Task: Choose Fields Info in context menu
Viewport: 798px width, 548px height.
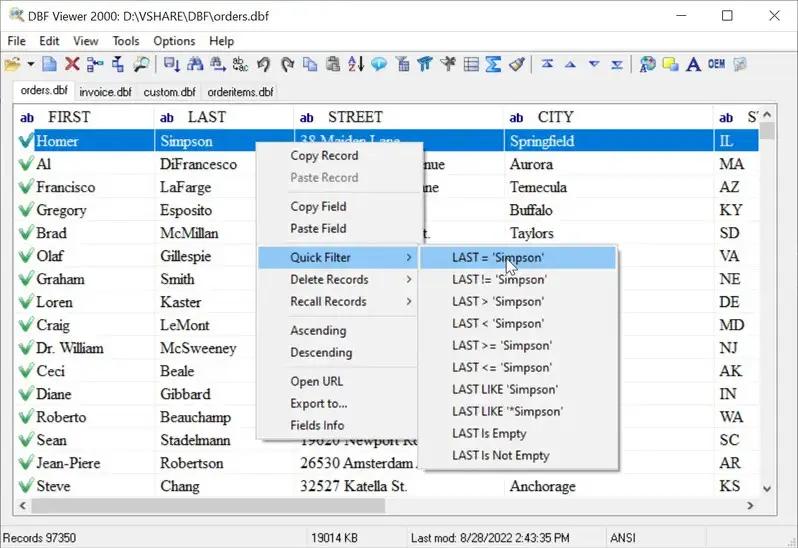Action: click(317, 425)
